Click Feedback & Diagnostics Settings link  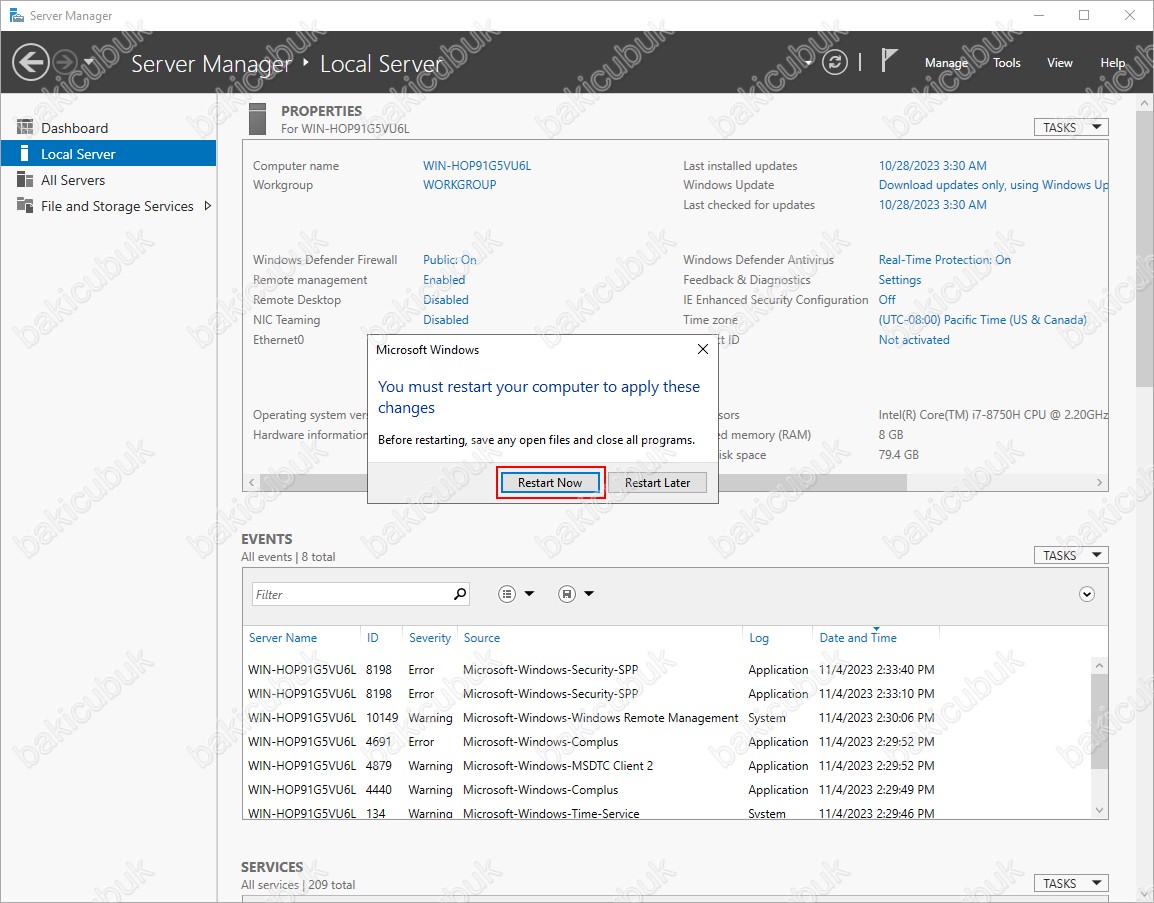click(x=899, y=280)
